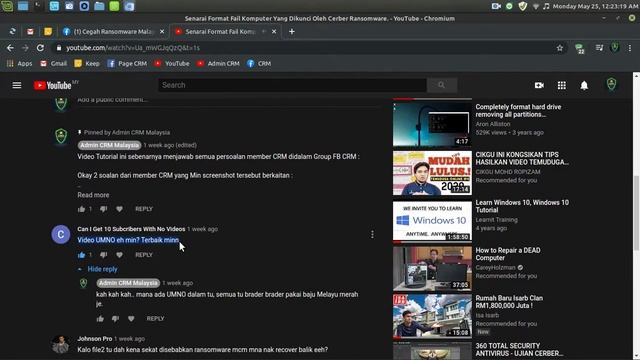Open the notifications bell
Screen dimensions: 640x360
tap(584, 85)
